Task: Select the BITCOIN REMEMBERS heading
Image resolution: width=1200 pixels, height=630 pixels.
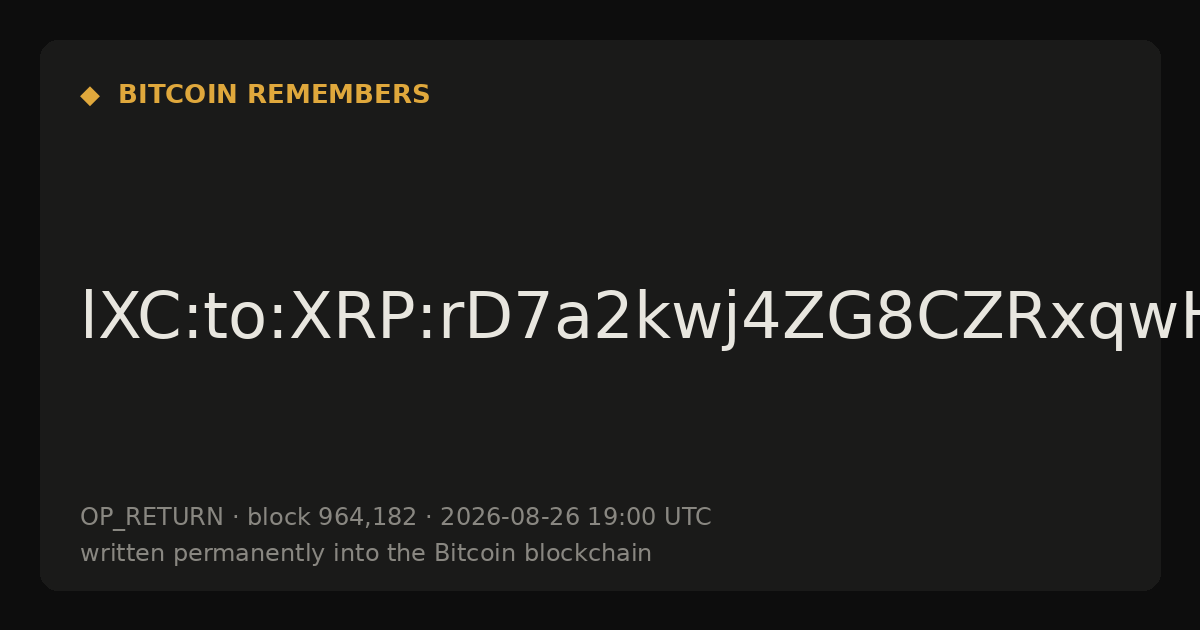Action: (274, 95)
